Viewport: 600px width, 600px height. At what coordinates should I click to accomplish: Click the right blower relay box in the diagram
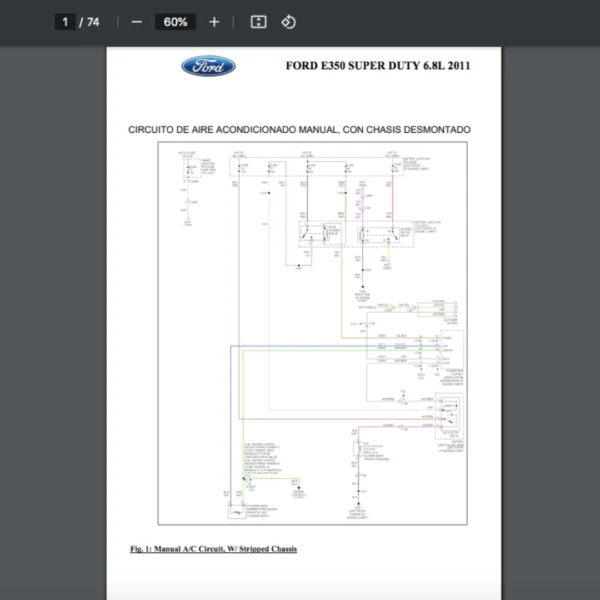377,234
